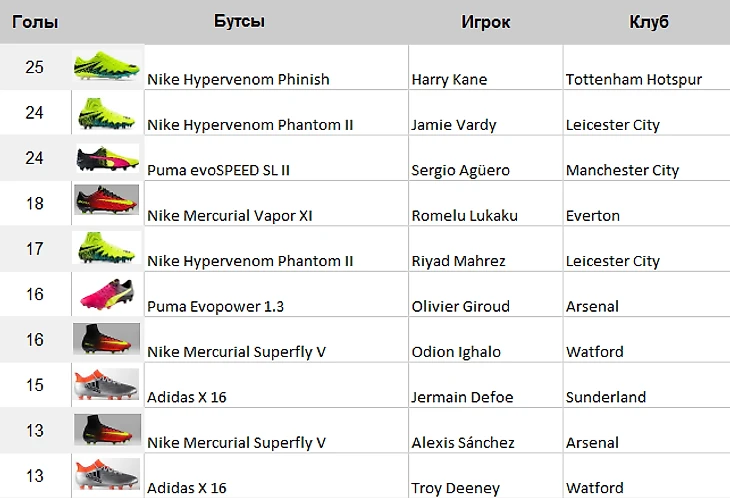Click Riyad Mahrez's boot thumbnail
The width and height of the screenshot is (730, 498).
click(x=107, y=249)
